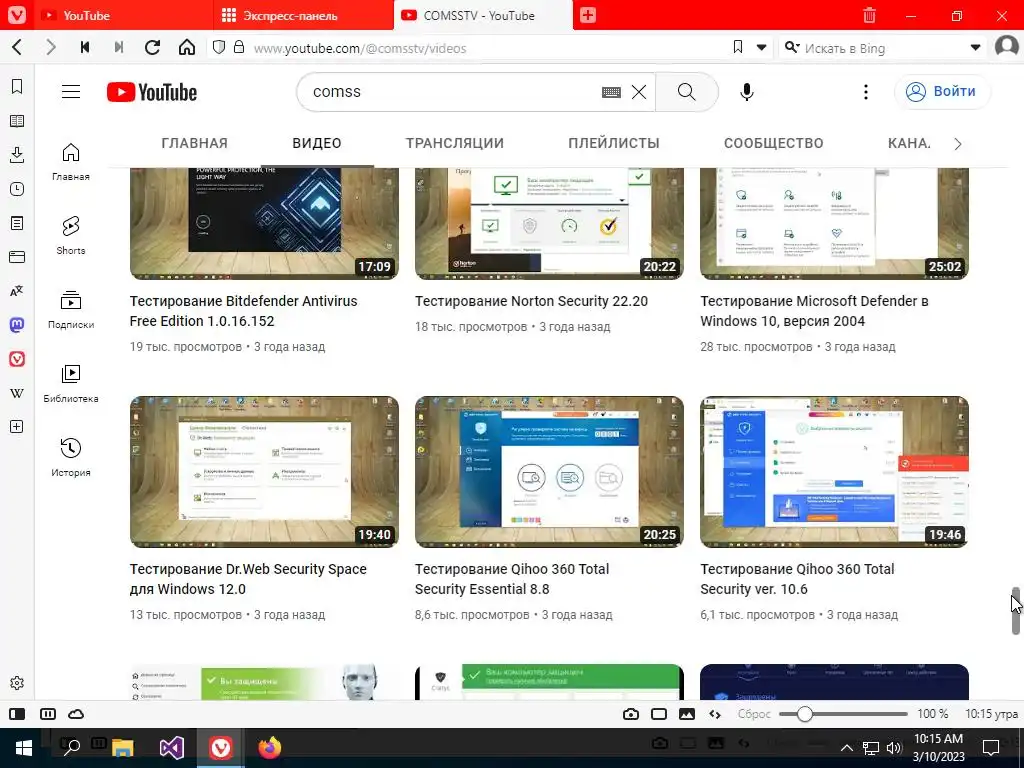Open the Bookmarks panel
1024x768 pixels.
click(17, 86)
